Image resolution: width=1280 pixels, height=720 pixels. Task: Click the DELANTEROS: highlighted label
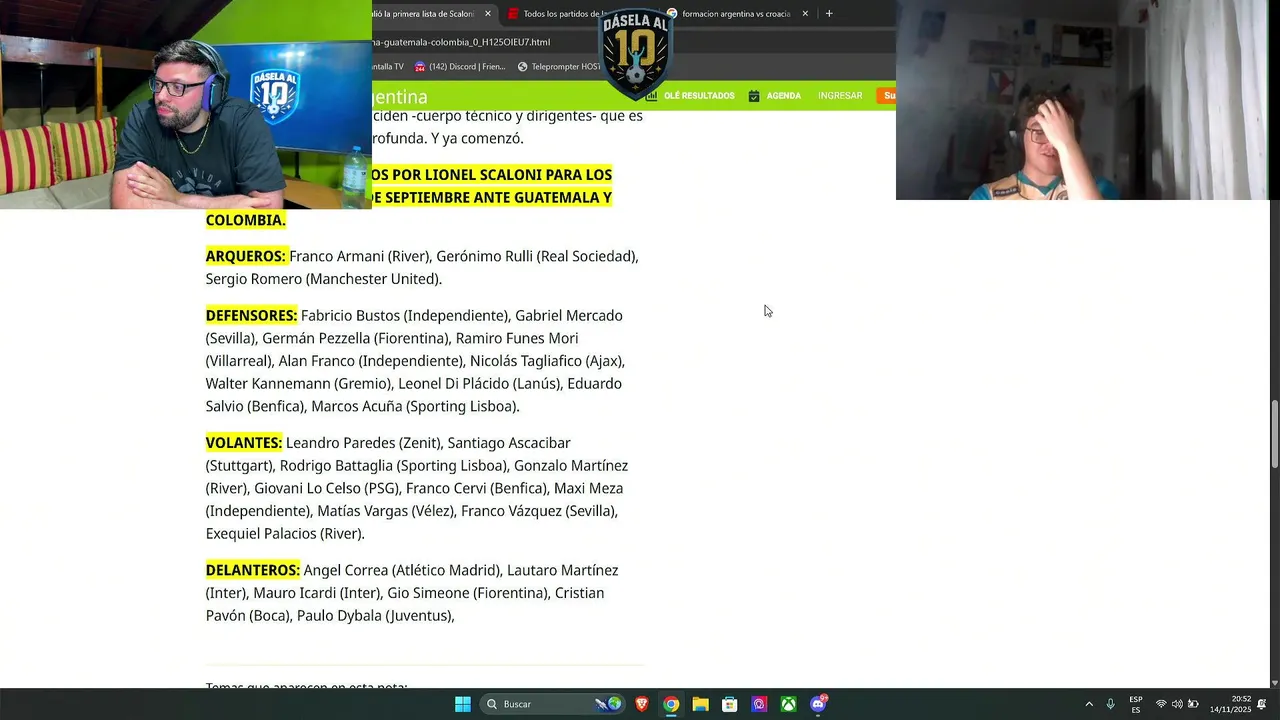[x=253, y=570]
